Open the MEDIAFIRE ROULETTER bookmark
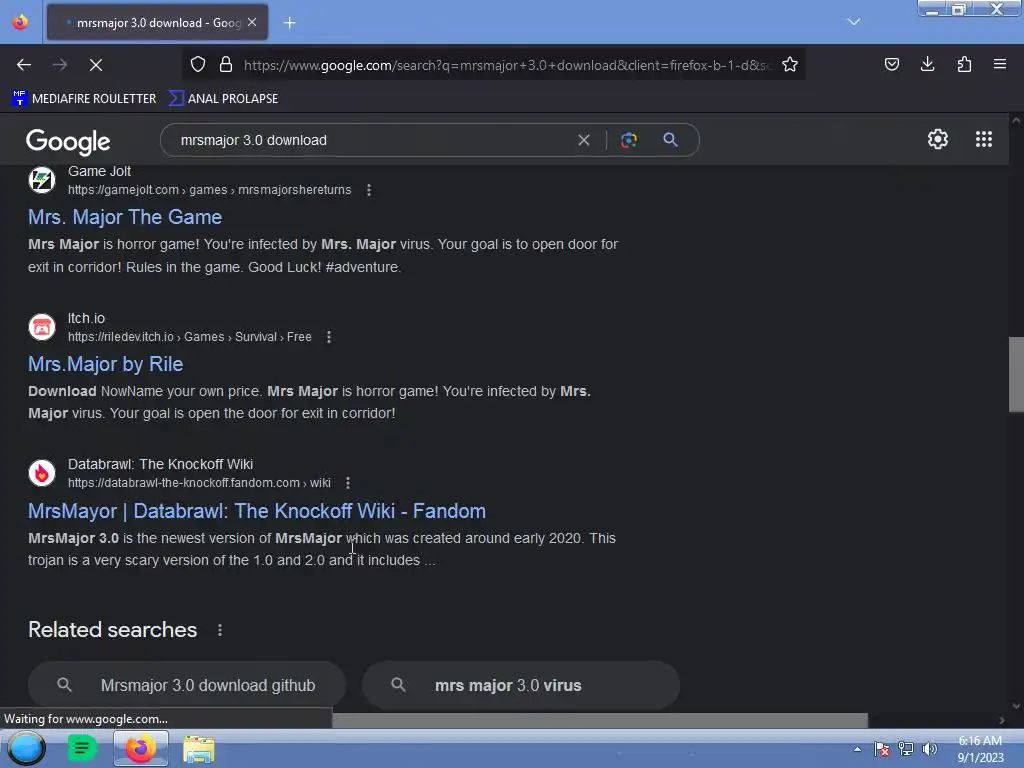This screenshot has width=1024, height=768. pyautogui.click(x=84, y=99)
